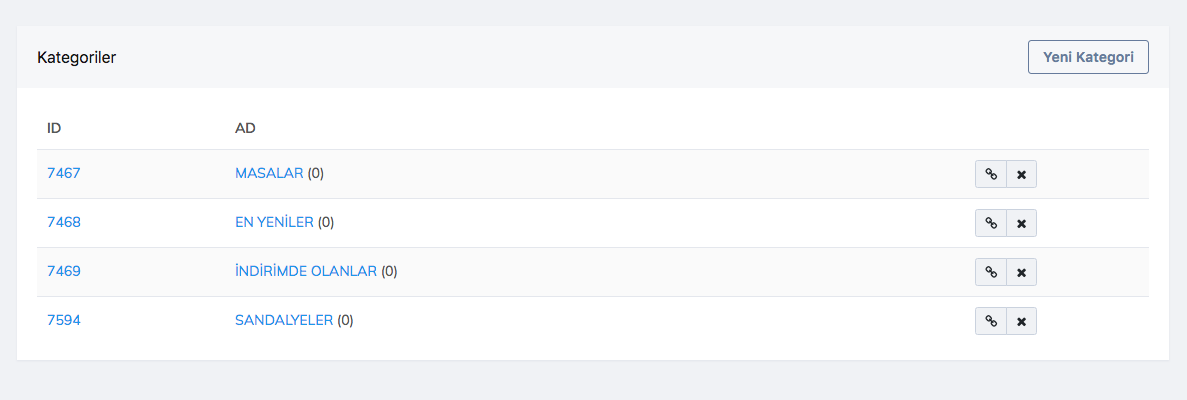
Task: Click the Kategoriler panel title
Action: point(77,57)
